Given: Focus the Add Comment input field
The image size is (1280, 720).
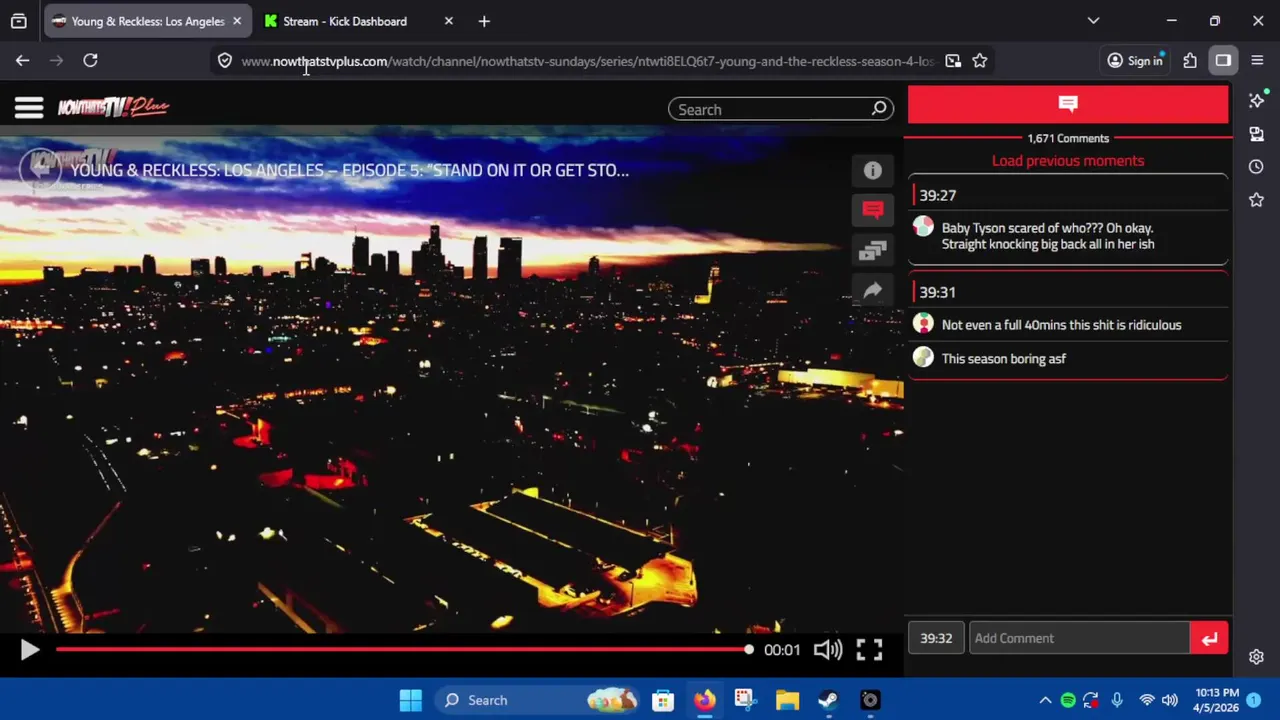Looking at the screenshot, I should (x=1079, y=638).
